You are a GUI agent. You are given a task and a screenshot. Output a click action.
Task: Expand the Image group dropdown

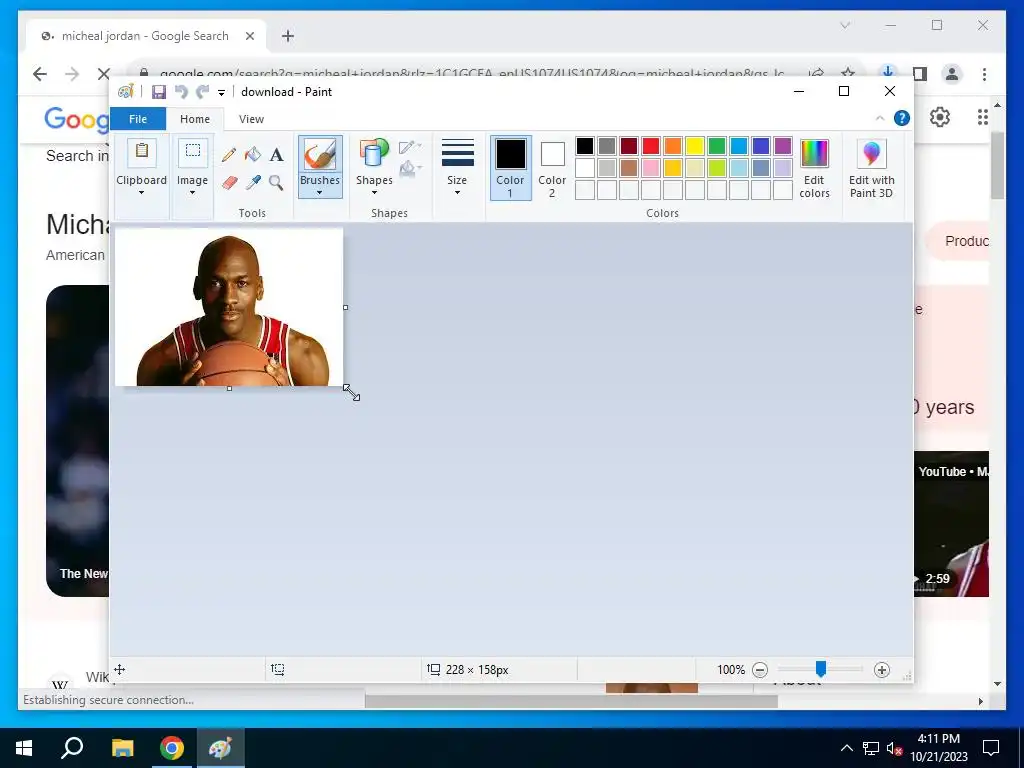(x=192, y=193)
